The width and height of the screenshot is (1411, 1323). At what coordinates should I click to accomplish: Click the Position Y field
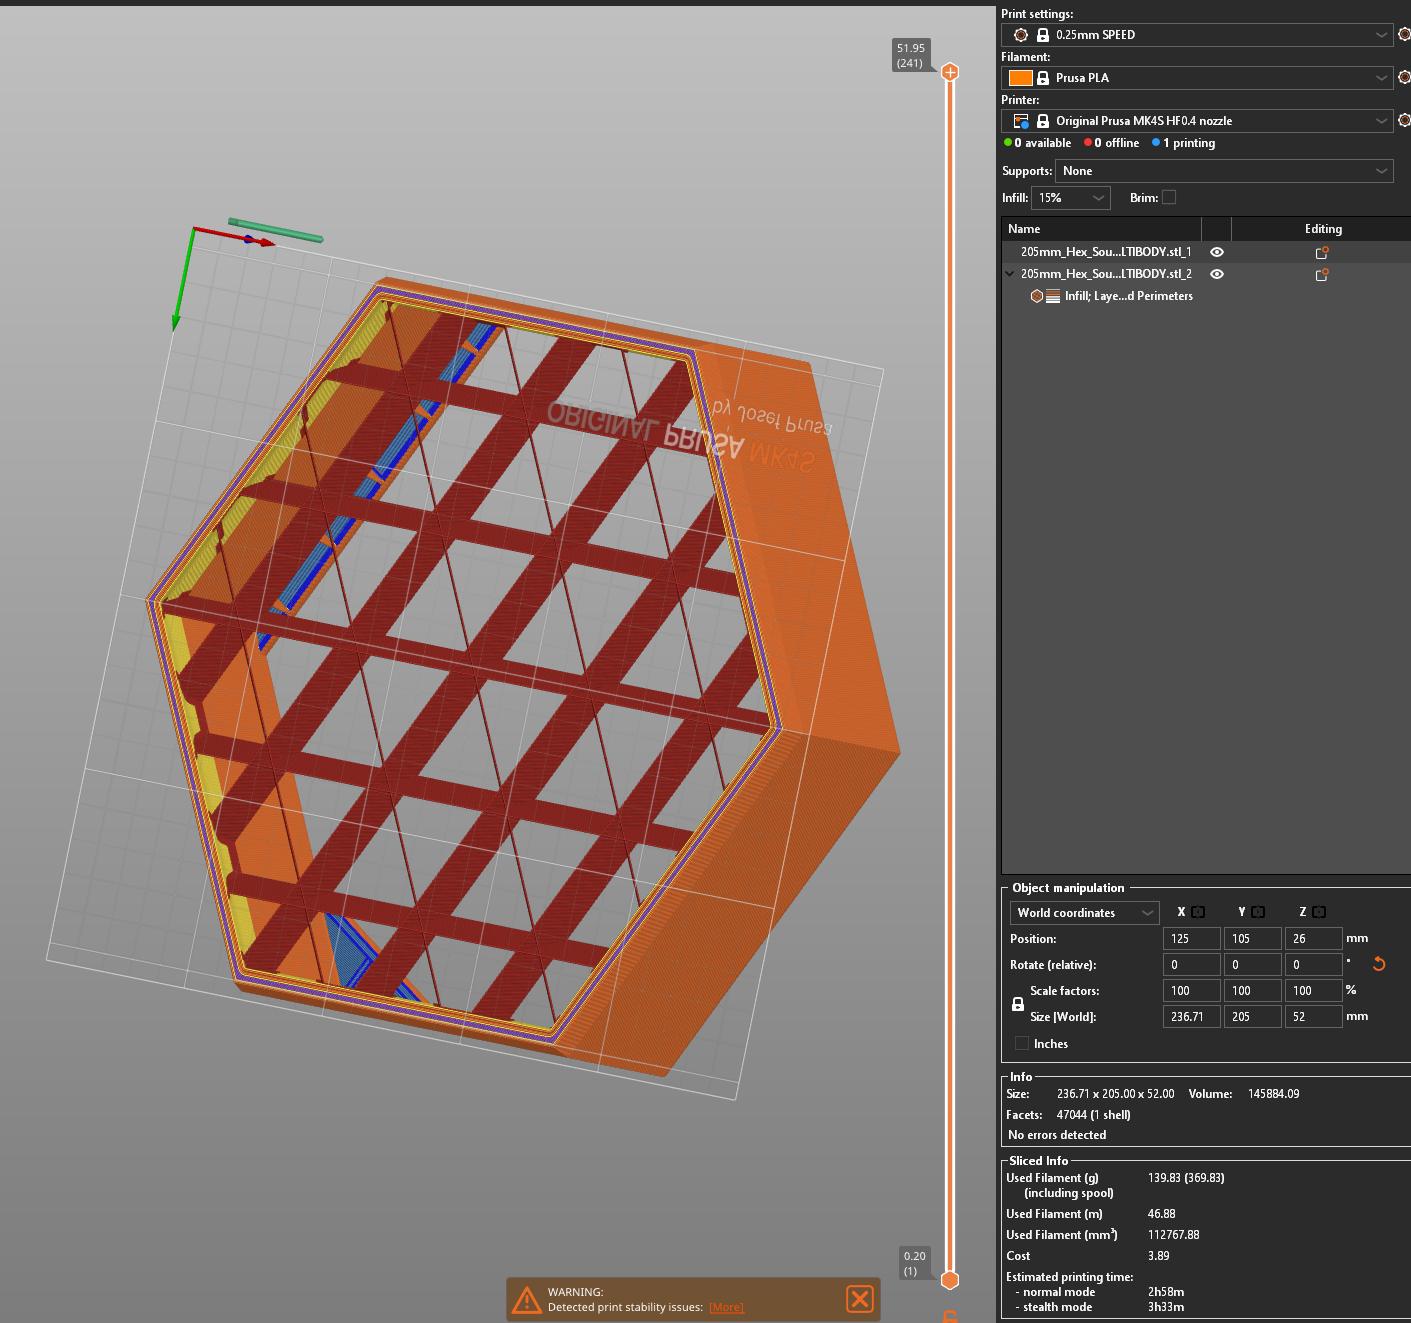tap(1252, 939)
